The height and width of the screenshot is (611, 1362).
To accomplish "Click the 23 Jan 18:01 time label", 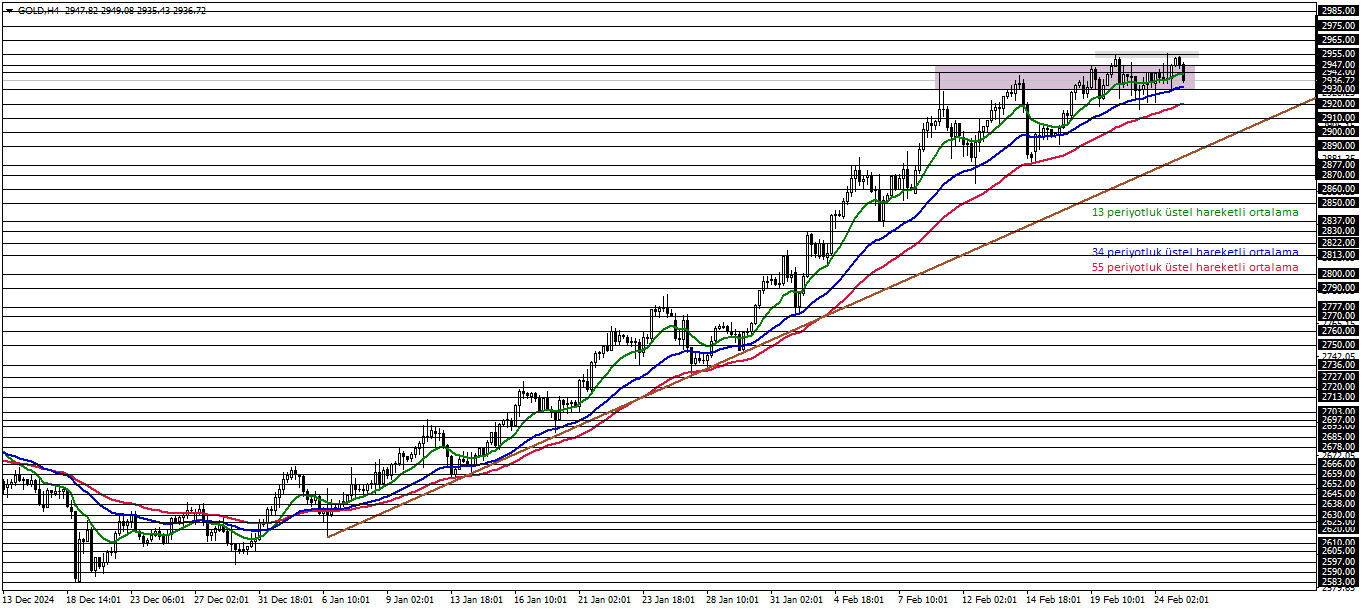I will coord(668,600).
